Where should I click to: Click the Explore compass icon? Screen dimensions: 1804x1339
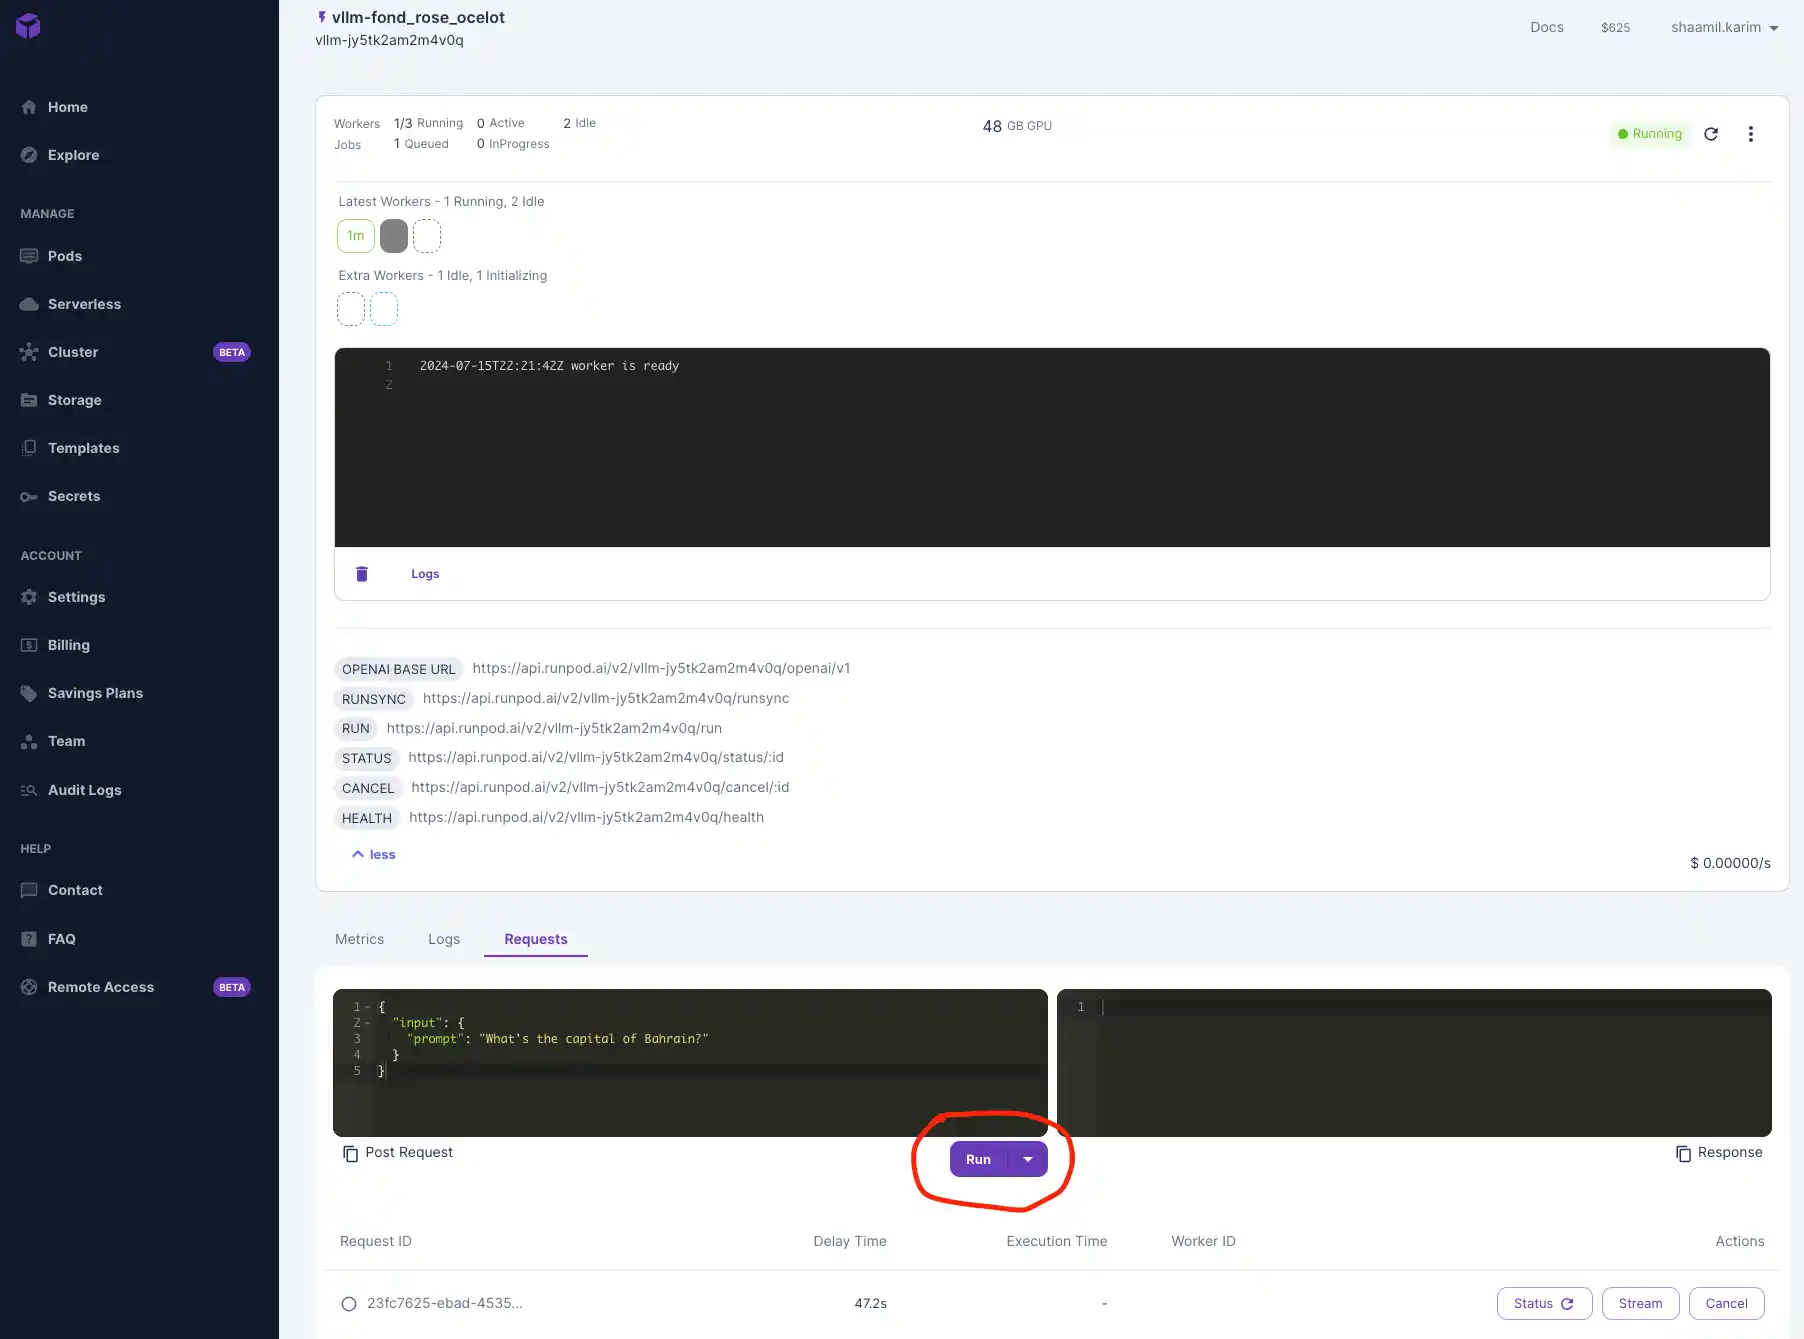point(29,155)
